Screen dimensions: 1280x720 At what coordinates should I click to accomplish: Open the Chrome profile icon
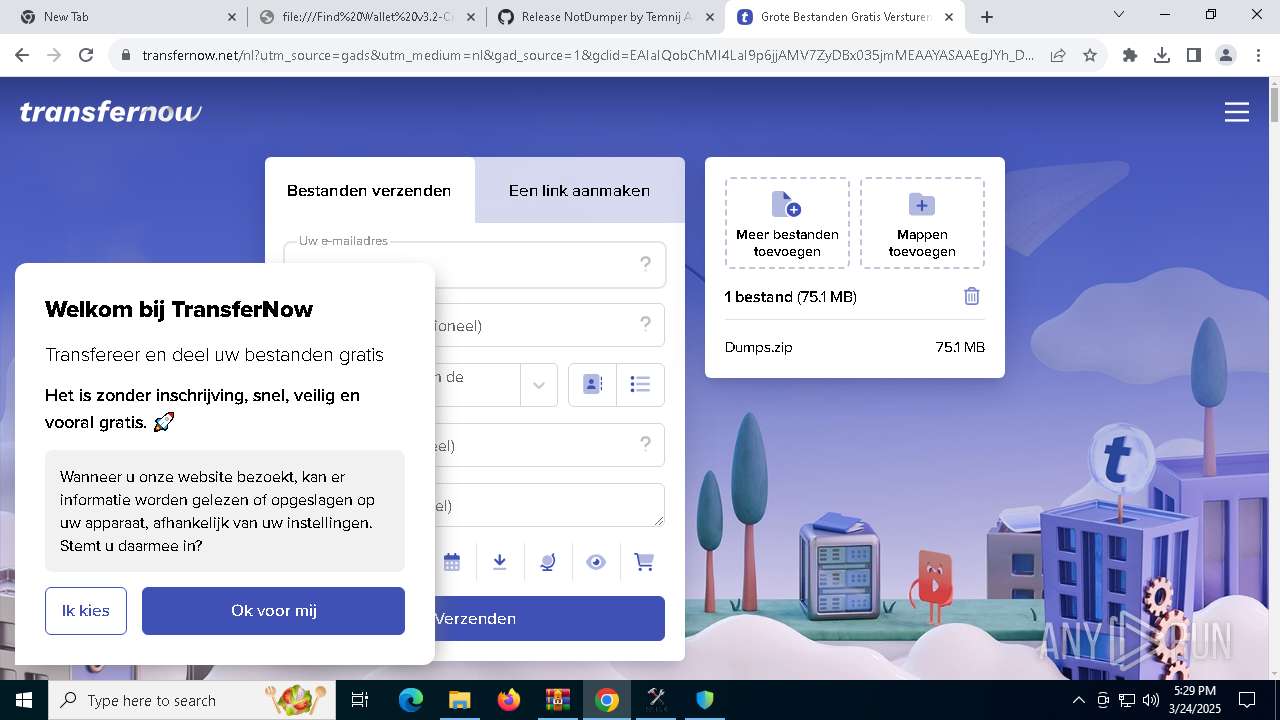1226,56
